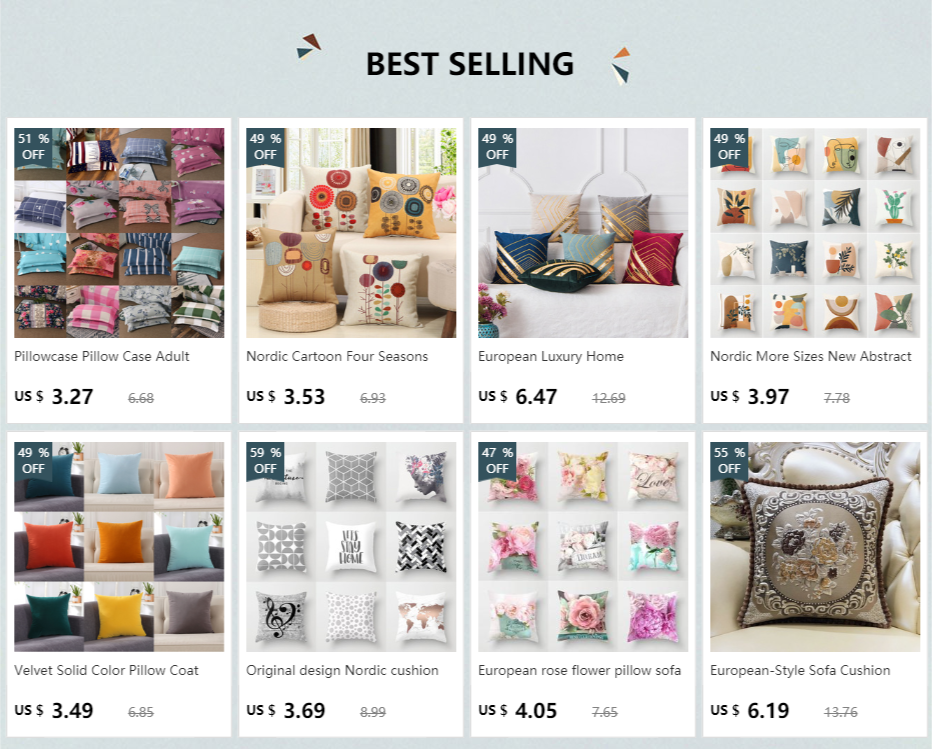Click the 51% OFF badge on the pillowcase
Screen dimensions: 932x749
[33, 147]
